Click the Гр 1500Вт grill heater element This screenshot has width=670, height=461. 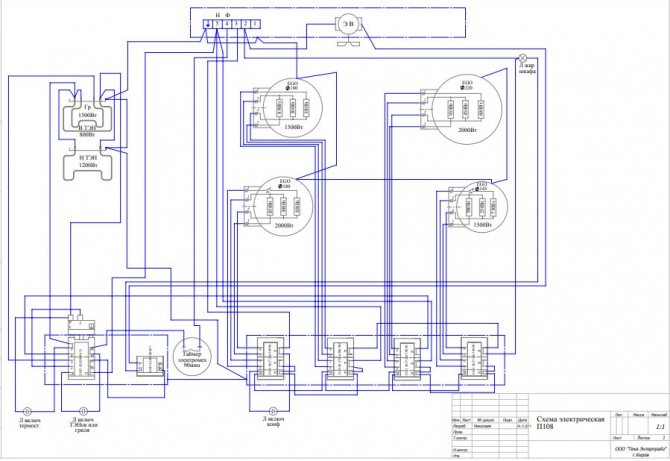coord(87,113)
